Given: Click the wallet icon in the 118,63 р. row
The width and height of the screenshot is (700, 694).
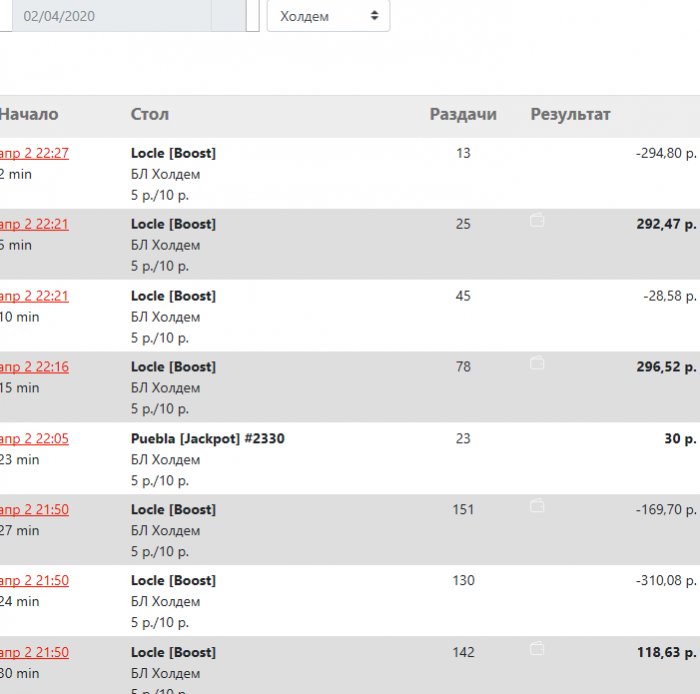Looking at the screenshot, I should tap(537, 649).
